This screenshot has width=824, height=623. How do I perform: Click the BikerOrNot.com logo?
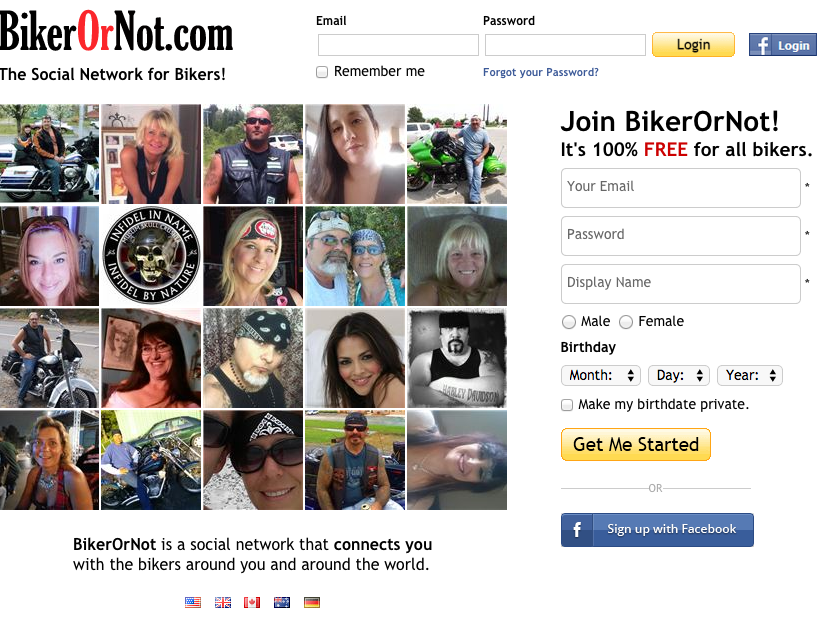pyautogui.click(x=117, y=32)
